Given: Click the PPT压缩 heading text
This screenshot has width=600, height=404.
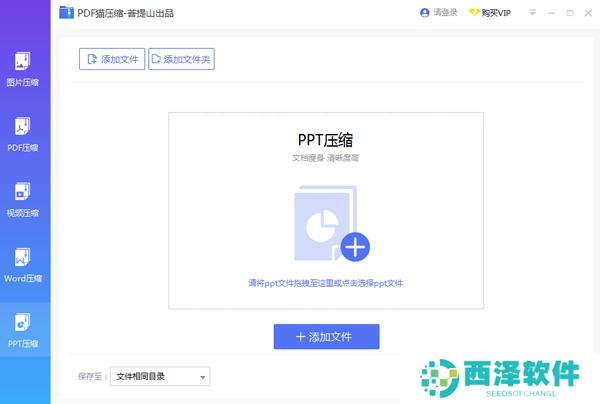Looking at the screenshot, I should [326, 140].
